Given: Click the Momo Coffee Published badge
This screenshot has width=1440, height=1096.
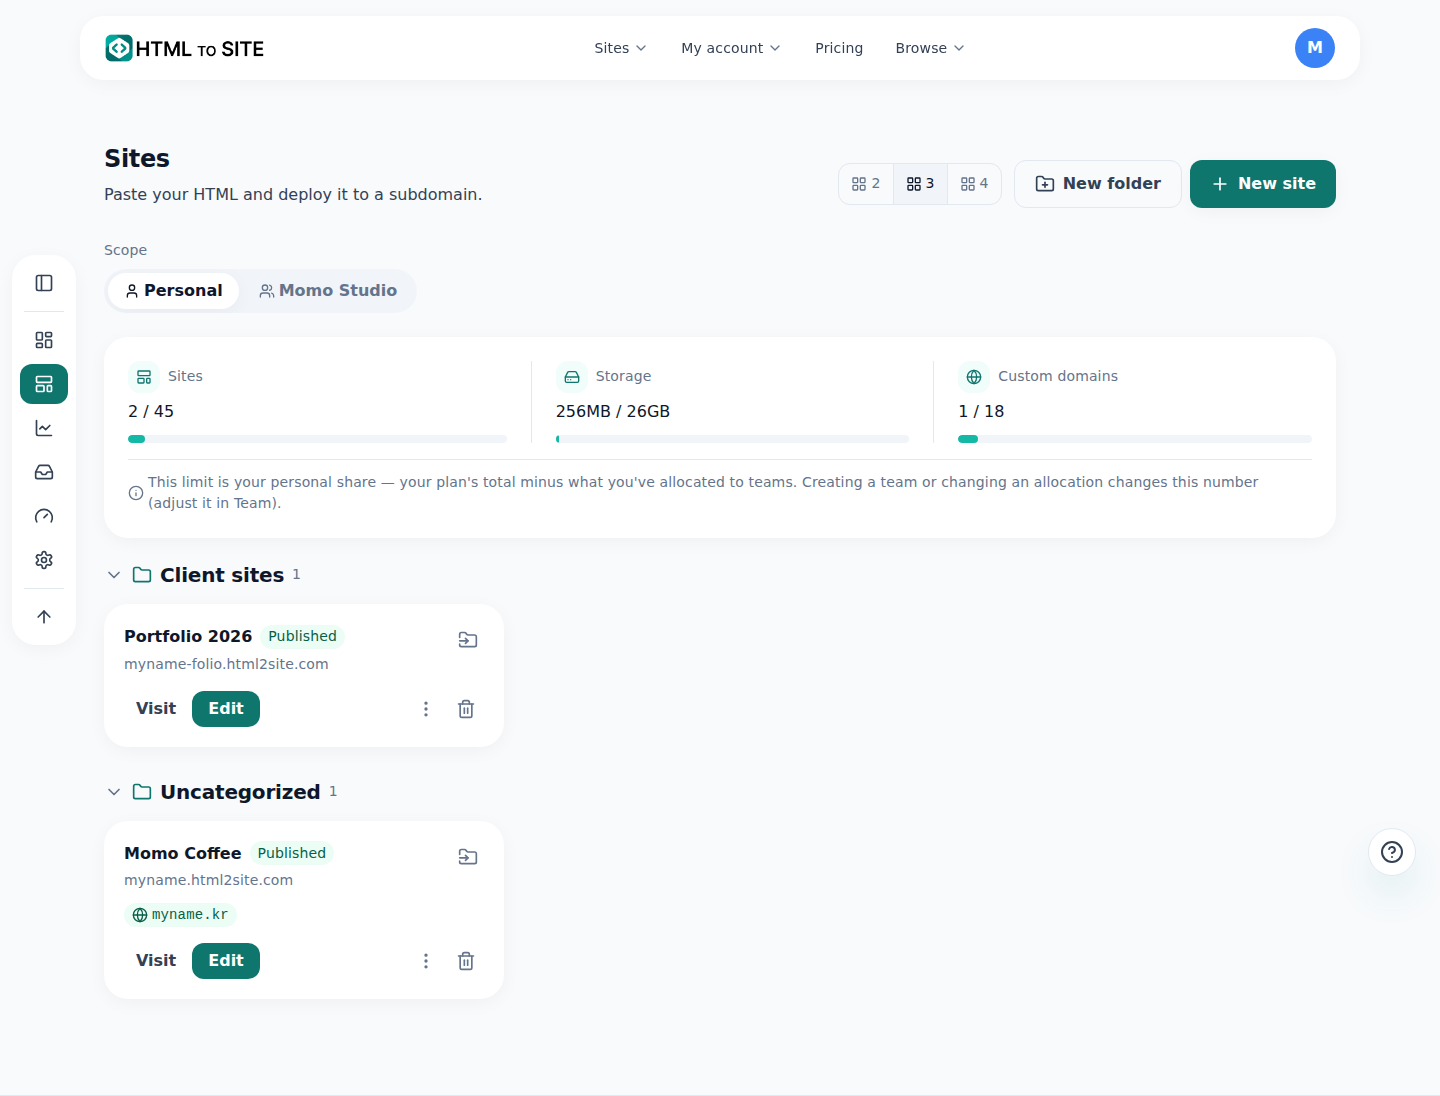Looking at the screenshot, I should click(x=292, y=853).
